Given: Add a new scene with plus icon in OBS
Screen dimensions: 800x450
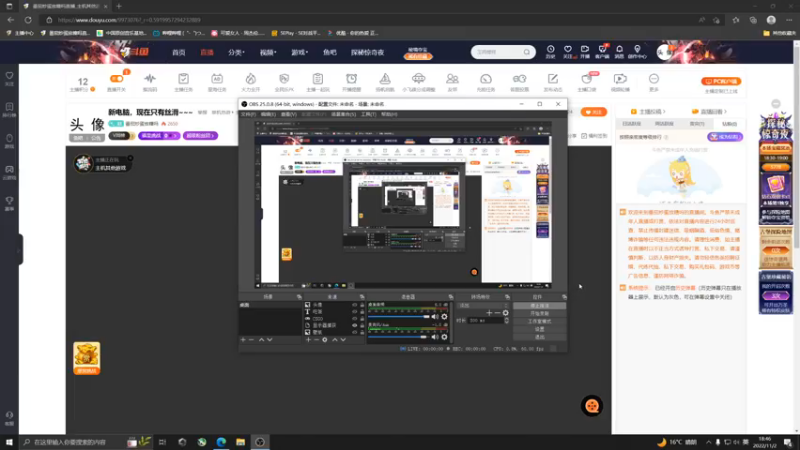Looking at the screenshot, I should 243,340.
